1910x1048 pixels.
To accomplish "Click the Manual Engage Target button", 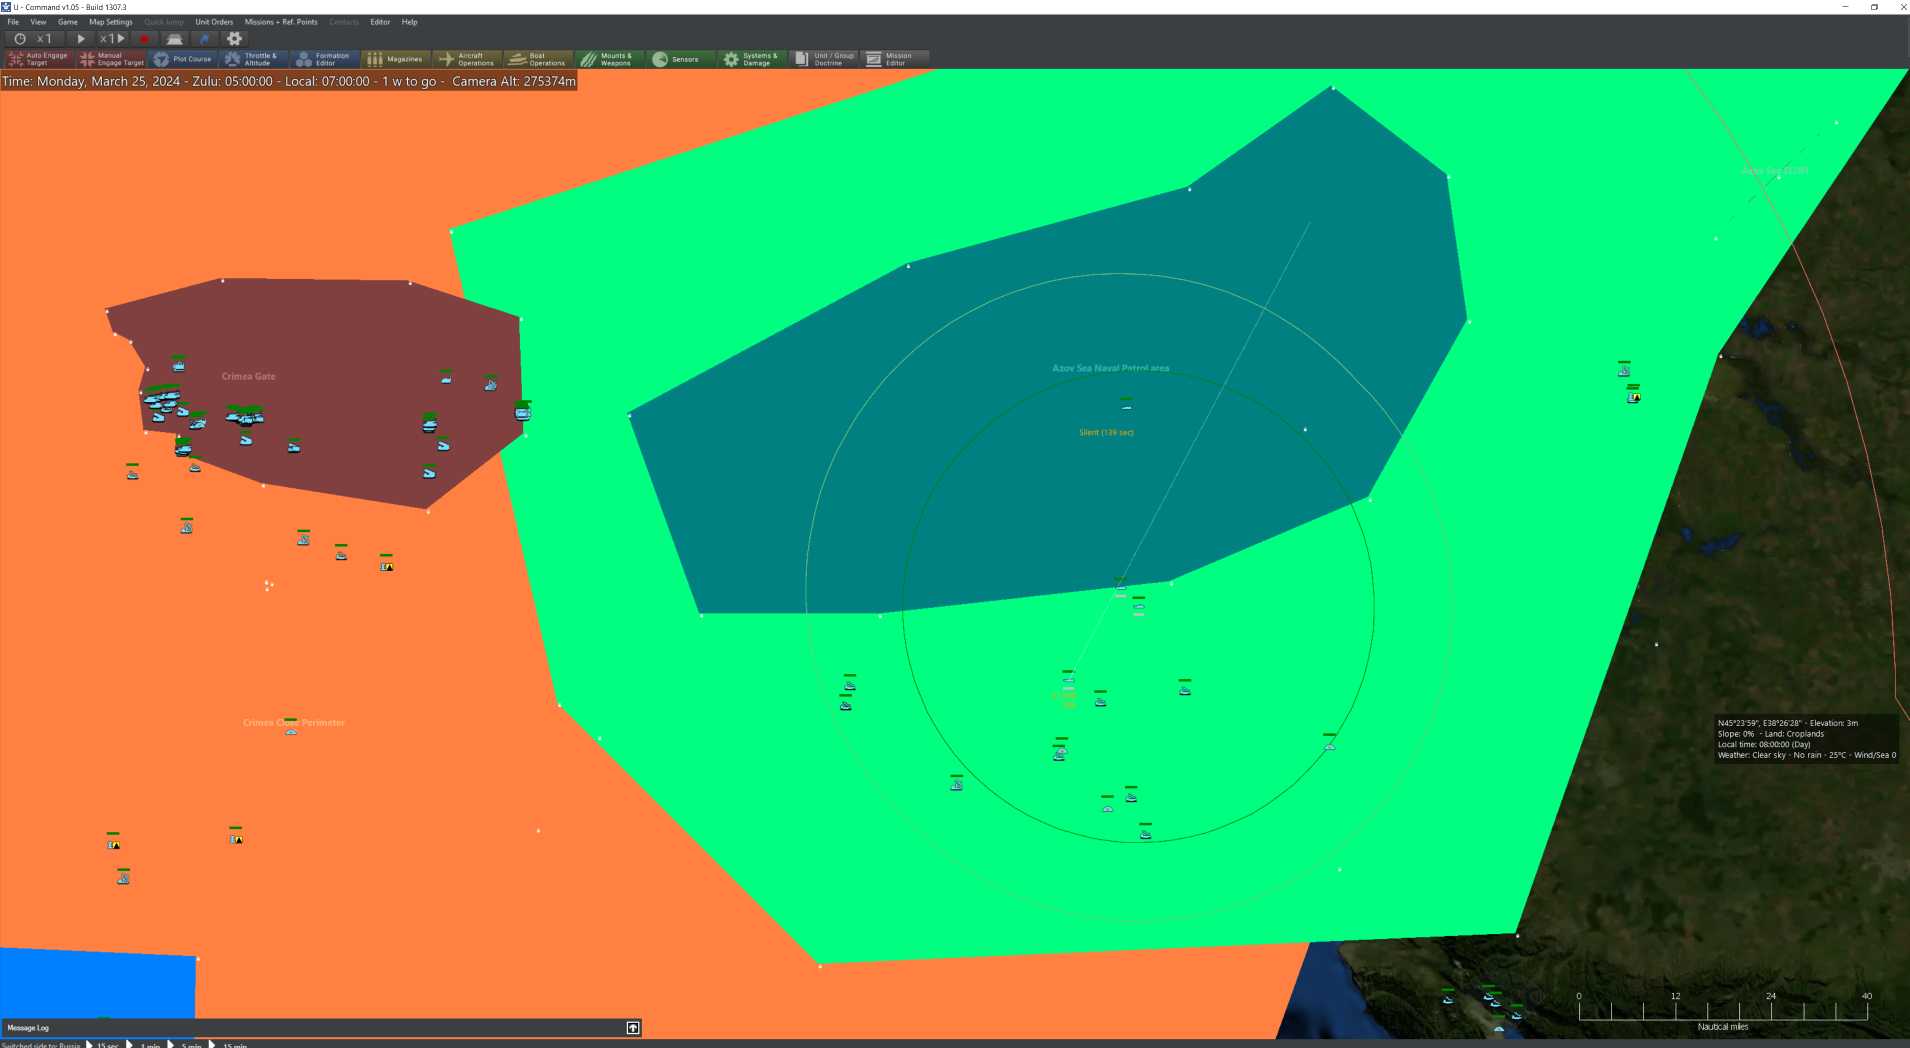I will click(111, 59).
